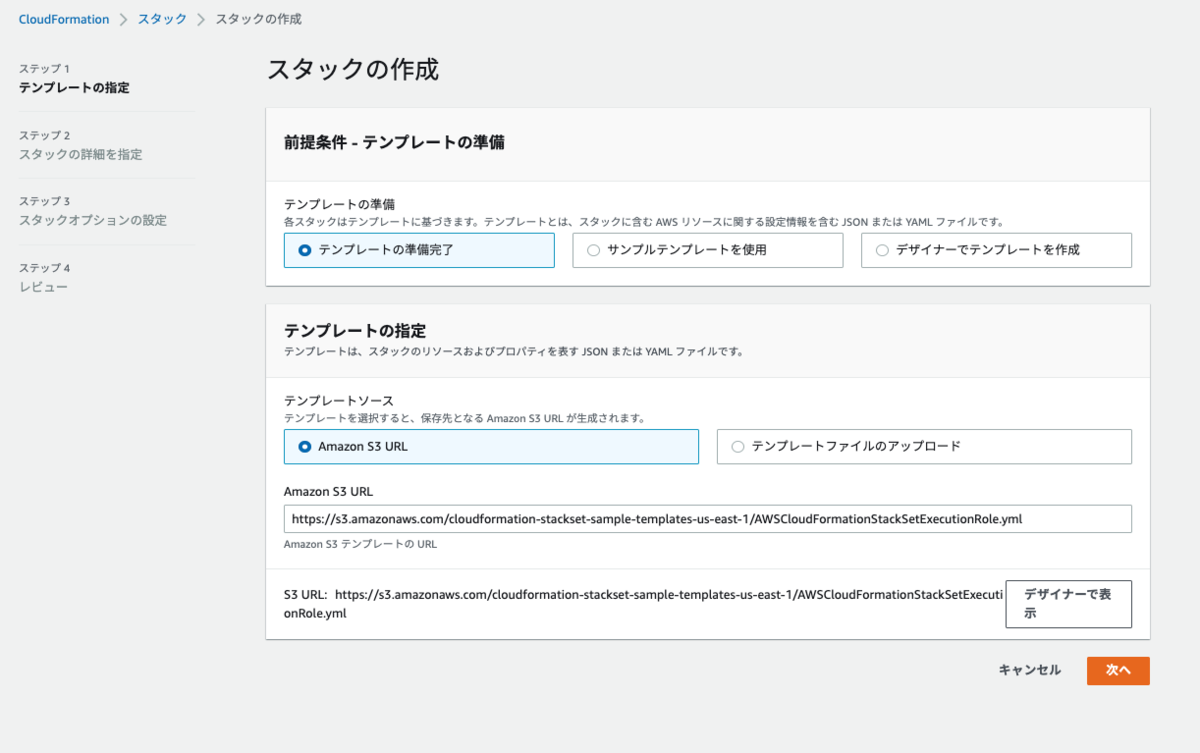
Task: Select Amazon S3 URL template source
Action: pos(491,447)
